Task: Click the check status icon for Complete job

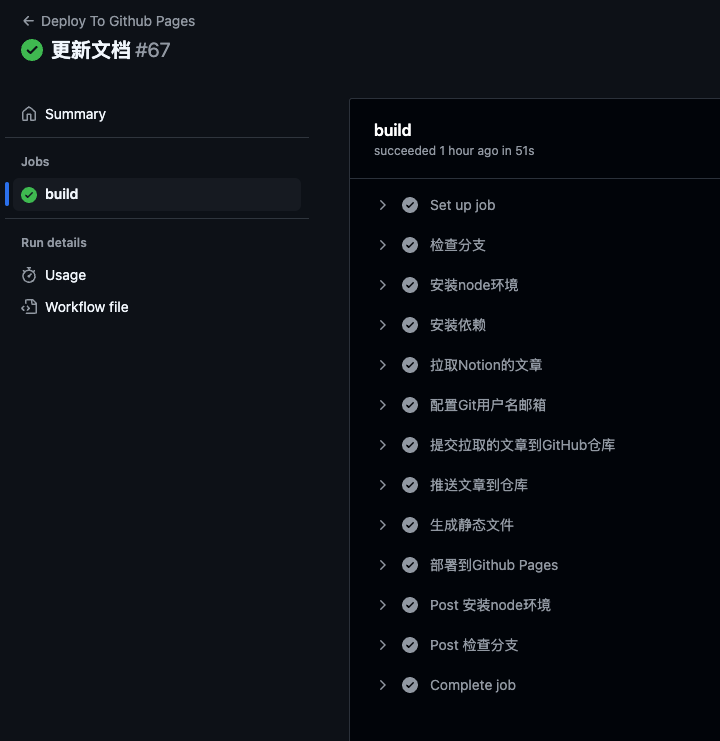Action: (x=410, y=685)
